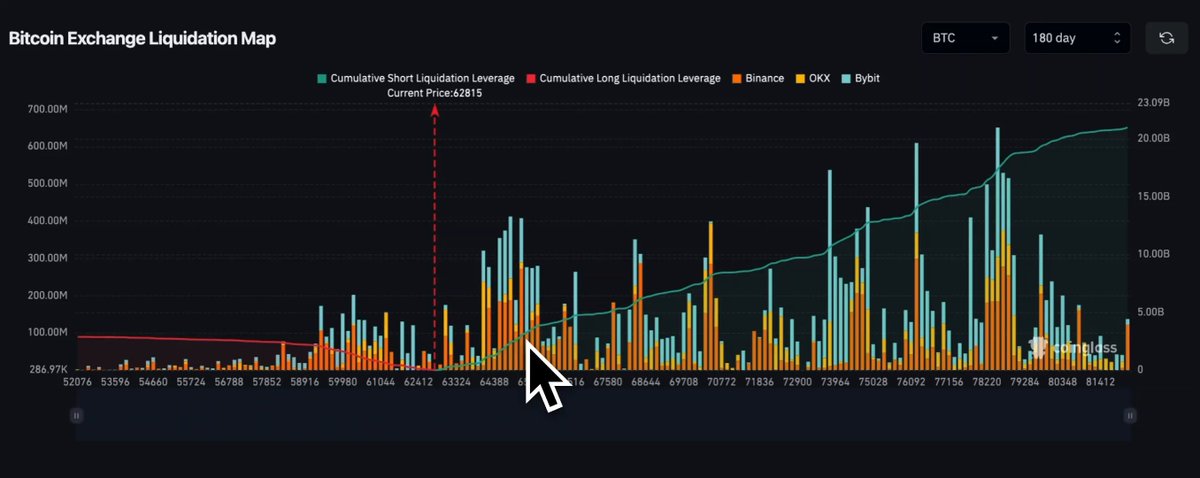The height and width of the screenshot is (478, 1200).
Task: Grab the left handle of range slider
Action: (75, 414)
